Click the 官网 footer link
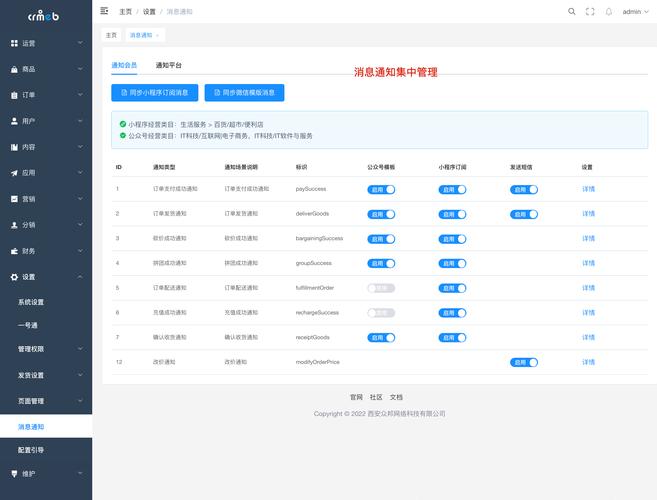 tap(356, 397)
